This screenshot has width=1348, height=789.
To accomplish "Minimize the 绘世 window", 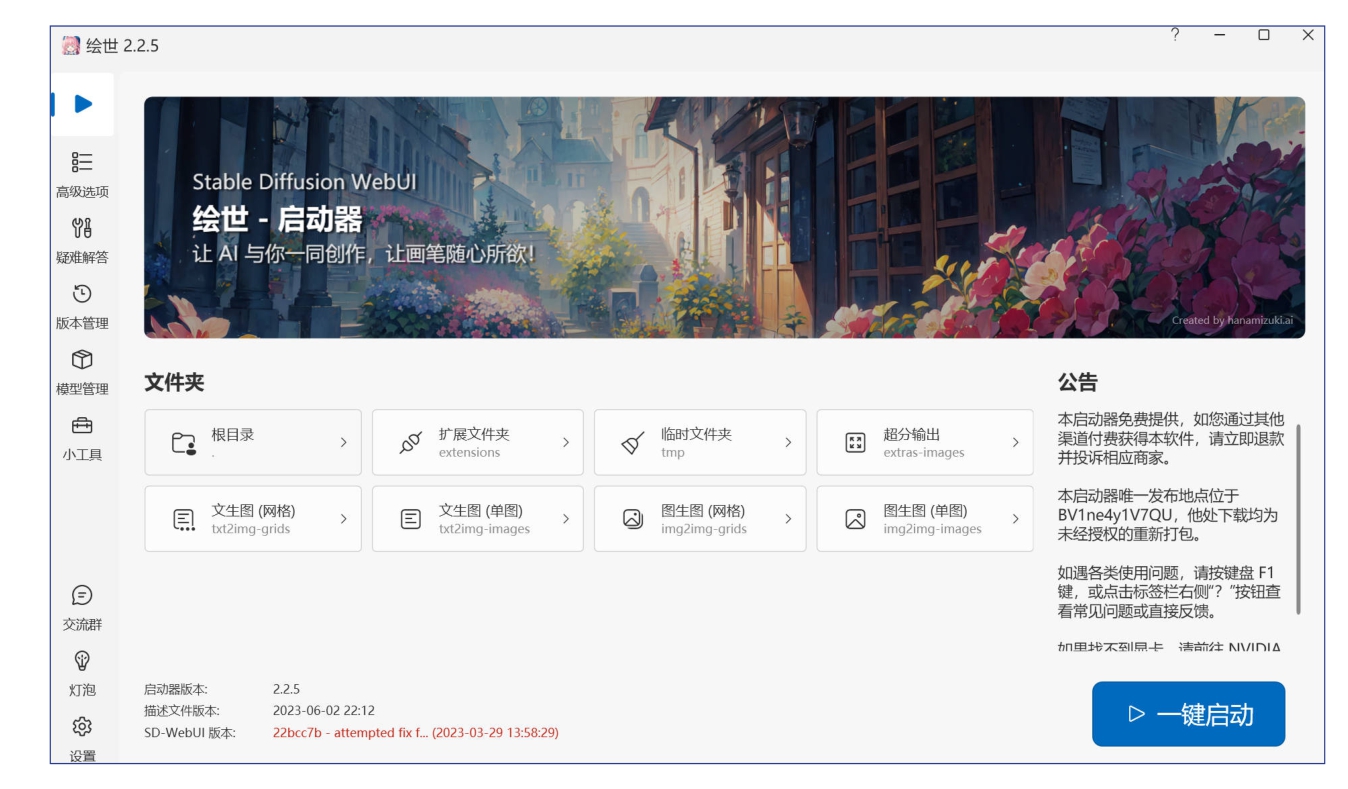I will 1219,35.
